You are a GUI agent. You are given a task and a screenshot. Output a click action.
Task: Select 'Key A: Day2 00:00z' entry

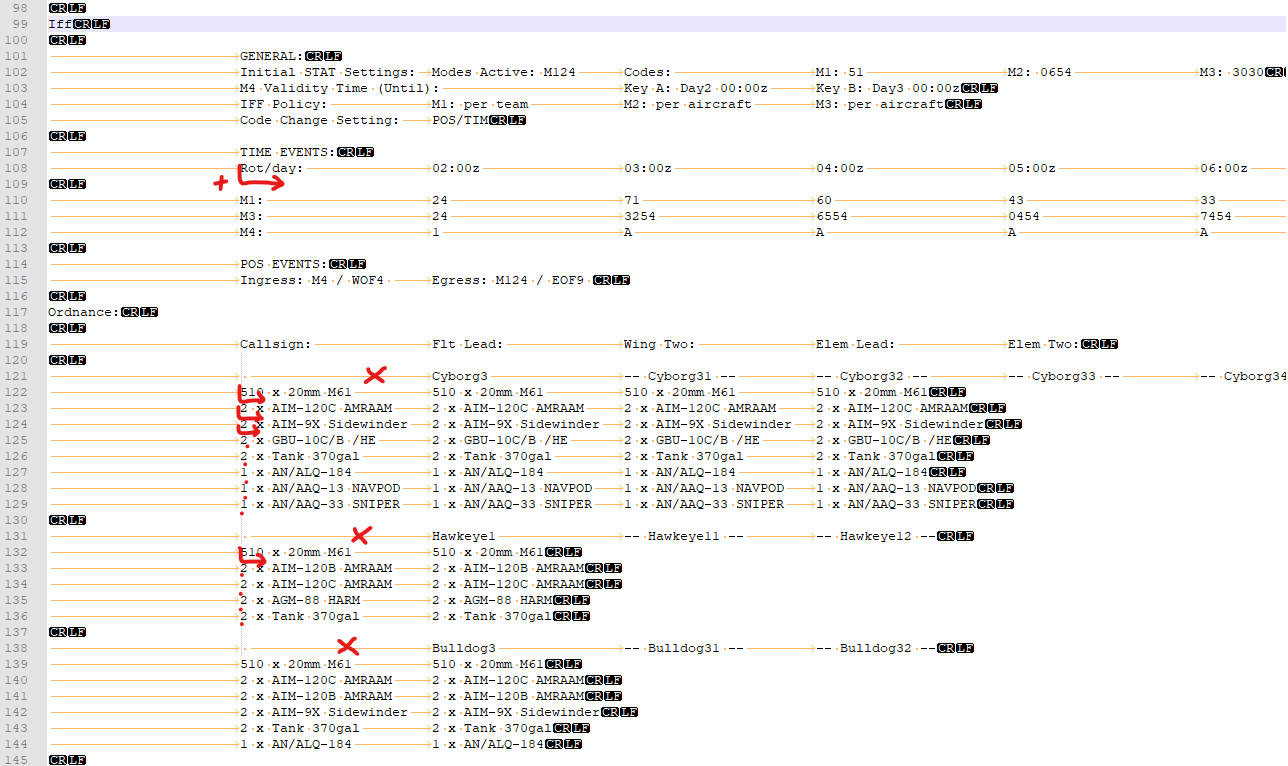pyautogui.click(x=696, y=88)
